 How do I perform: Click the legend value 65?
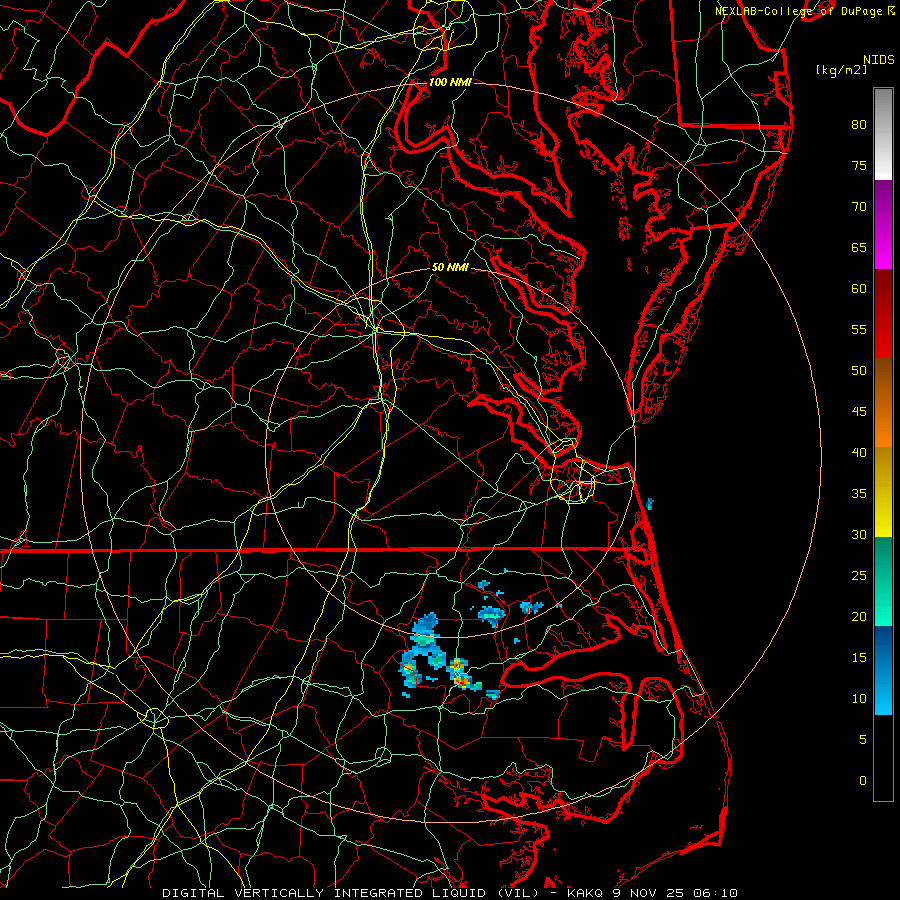(859, 248)
